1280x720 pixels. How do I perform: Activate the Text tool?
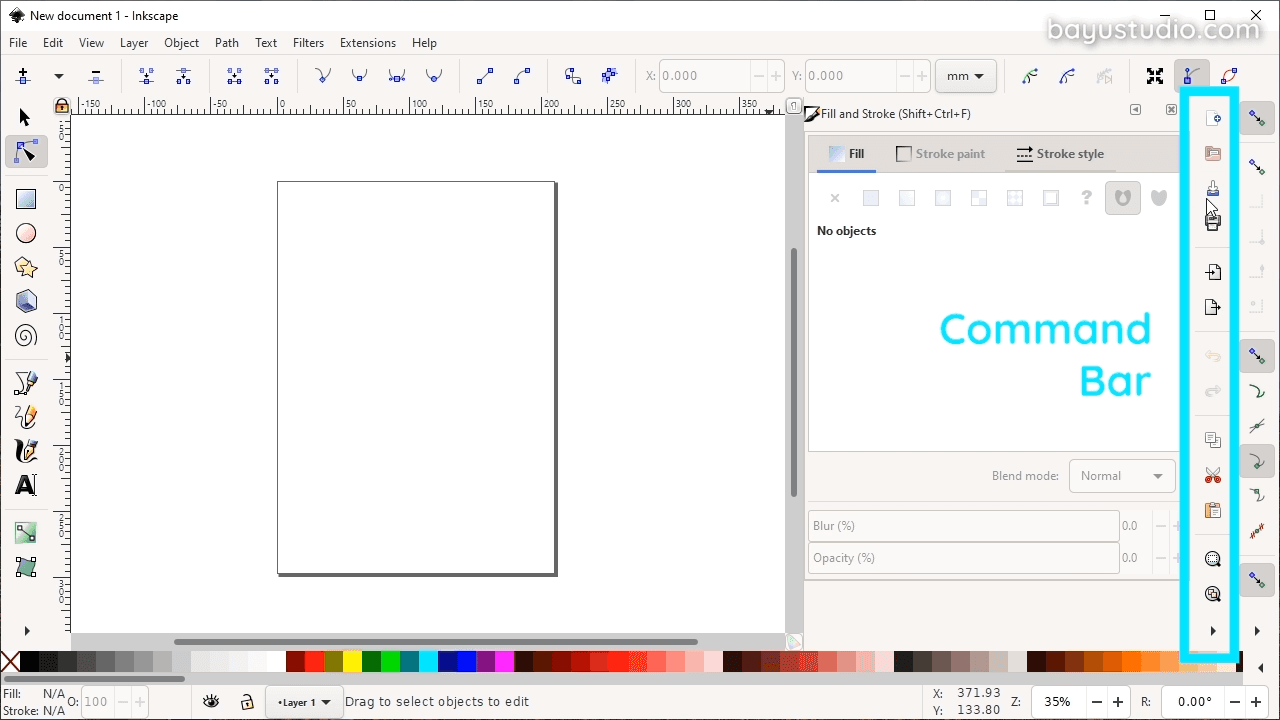(25, 485)
